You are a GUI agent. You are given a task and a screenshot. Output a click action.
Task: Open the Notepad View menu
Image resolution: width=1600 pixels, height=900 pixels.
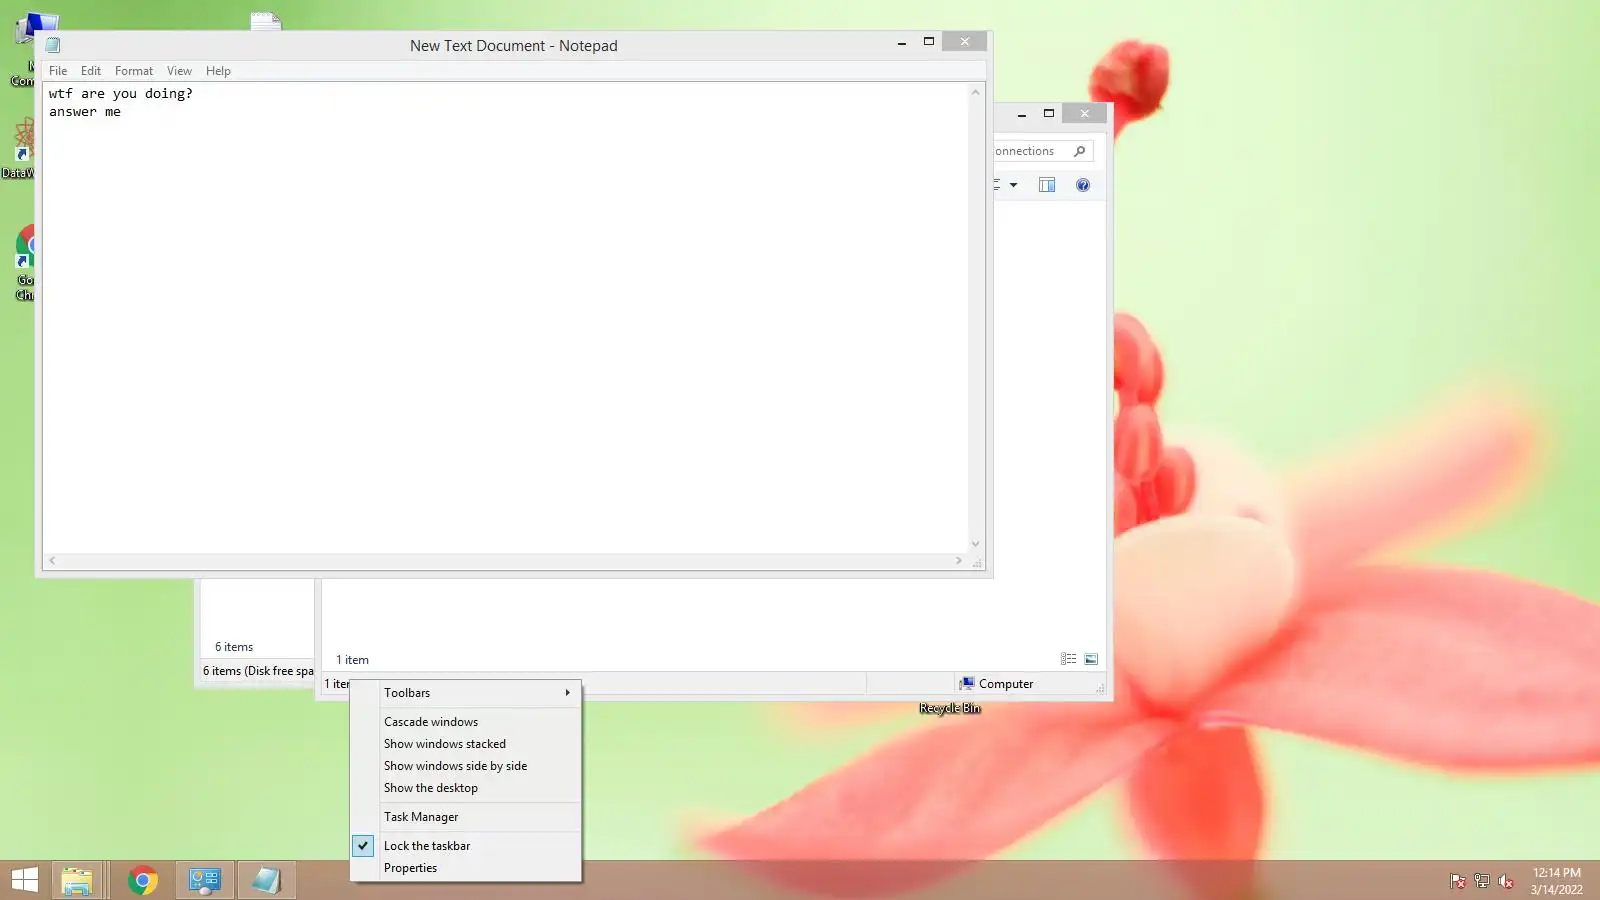(179, 71)
